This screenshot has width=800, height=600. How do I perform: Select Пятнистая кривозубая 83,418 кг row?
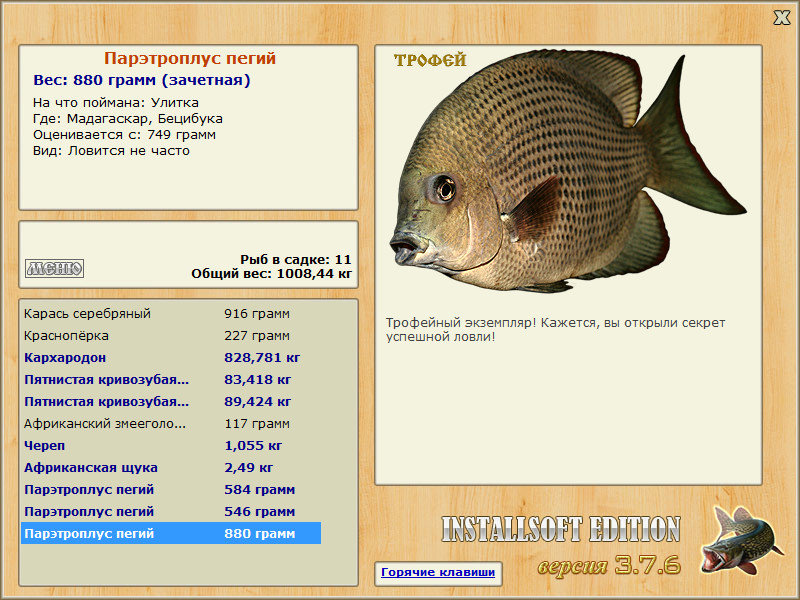pos(171,380)
